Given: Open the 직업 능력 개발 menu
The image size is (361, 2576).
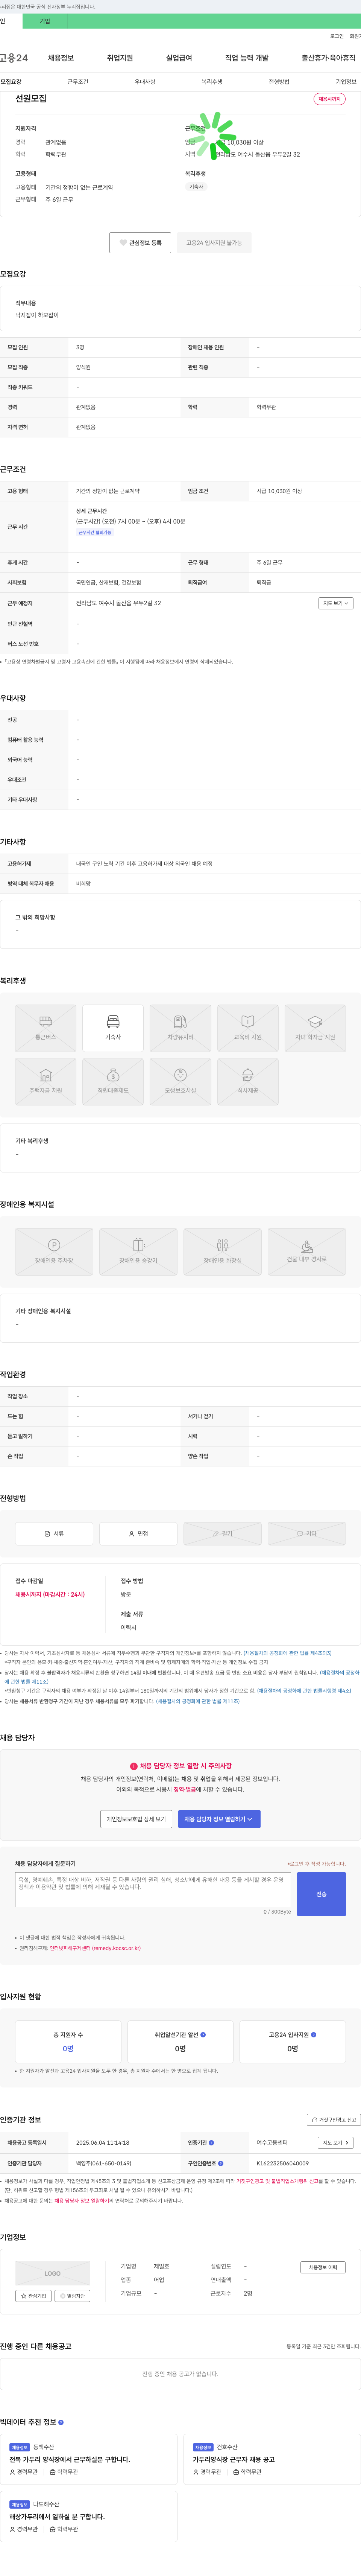Looking at the screenshot, I should coord(247,58).
